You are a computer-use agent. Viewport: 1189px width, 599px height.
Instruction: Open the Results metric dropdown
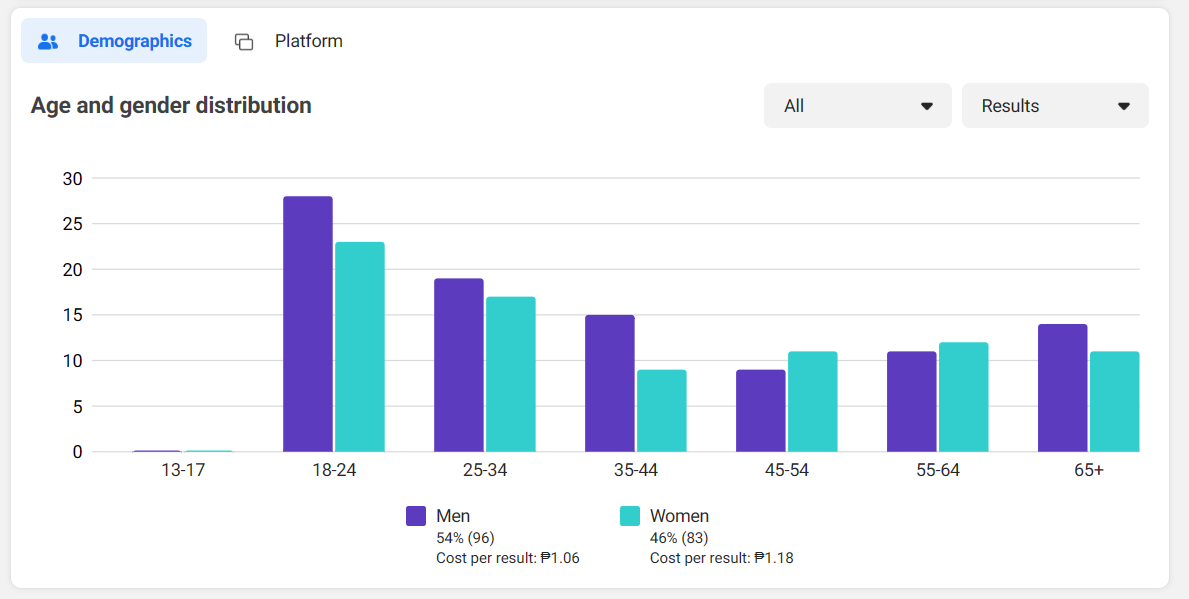[1054, 106]
